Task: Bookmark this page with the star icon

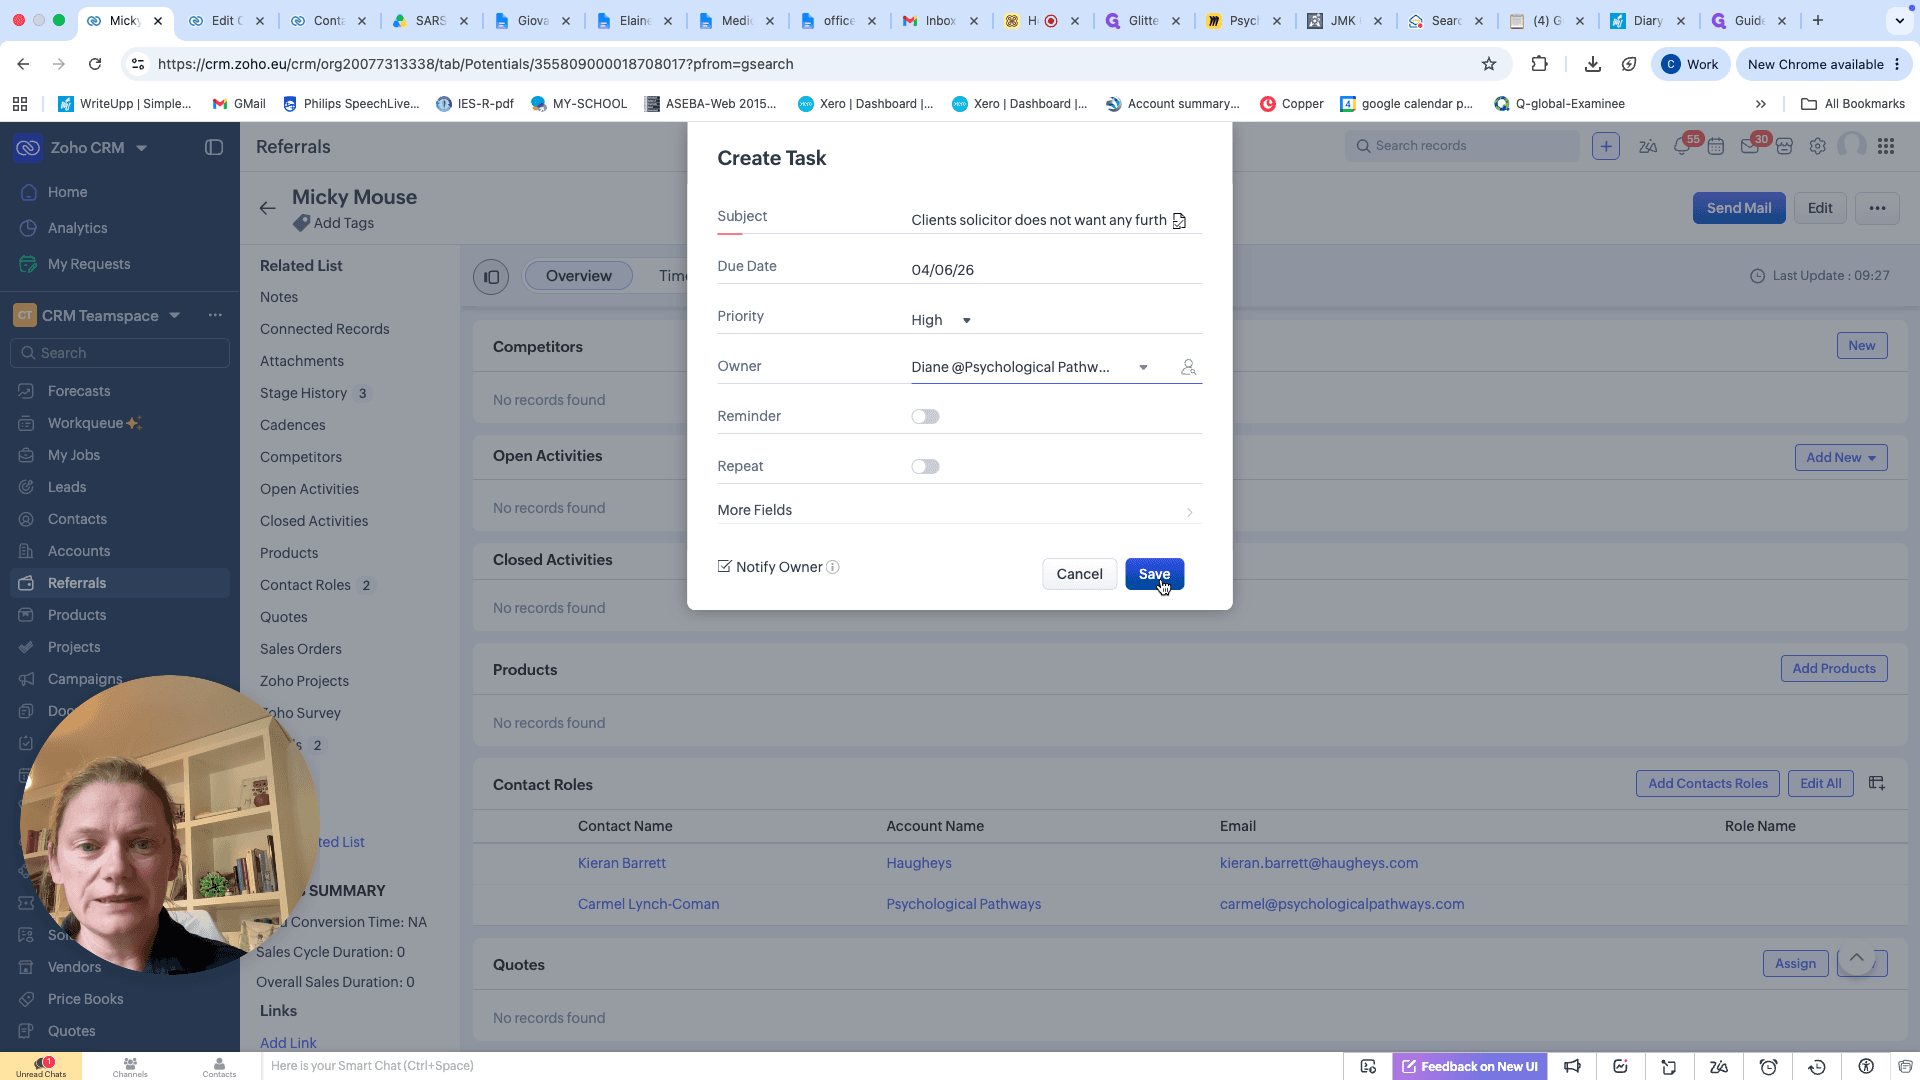Action: 1489,64
